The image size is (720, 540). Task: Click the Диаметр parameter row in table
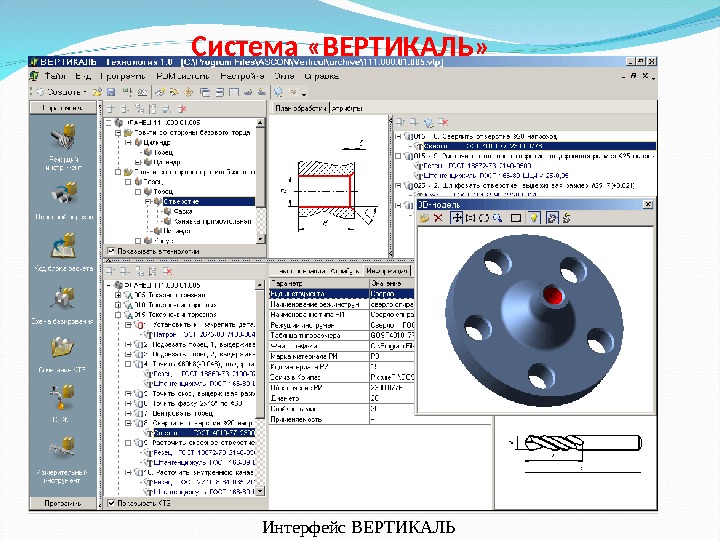click(x=342, y=398)
